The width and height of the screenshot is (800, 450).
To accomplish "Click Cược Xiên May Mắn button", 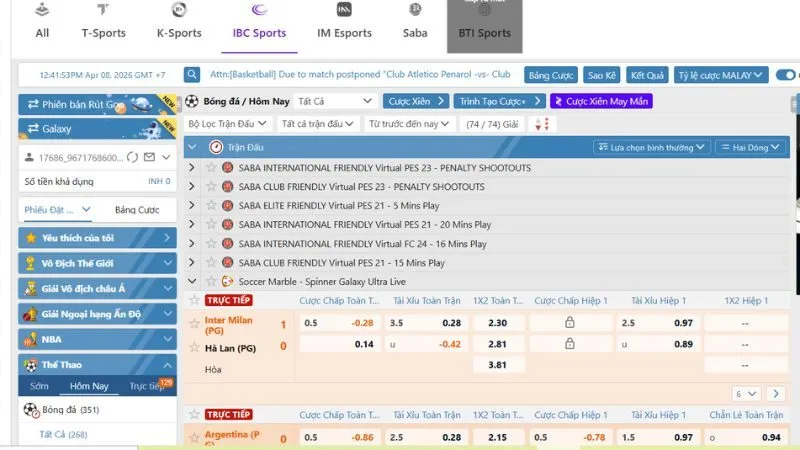I will click(601, 101).
